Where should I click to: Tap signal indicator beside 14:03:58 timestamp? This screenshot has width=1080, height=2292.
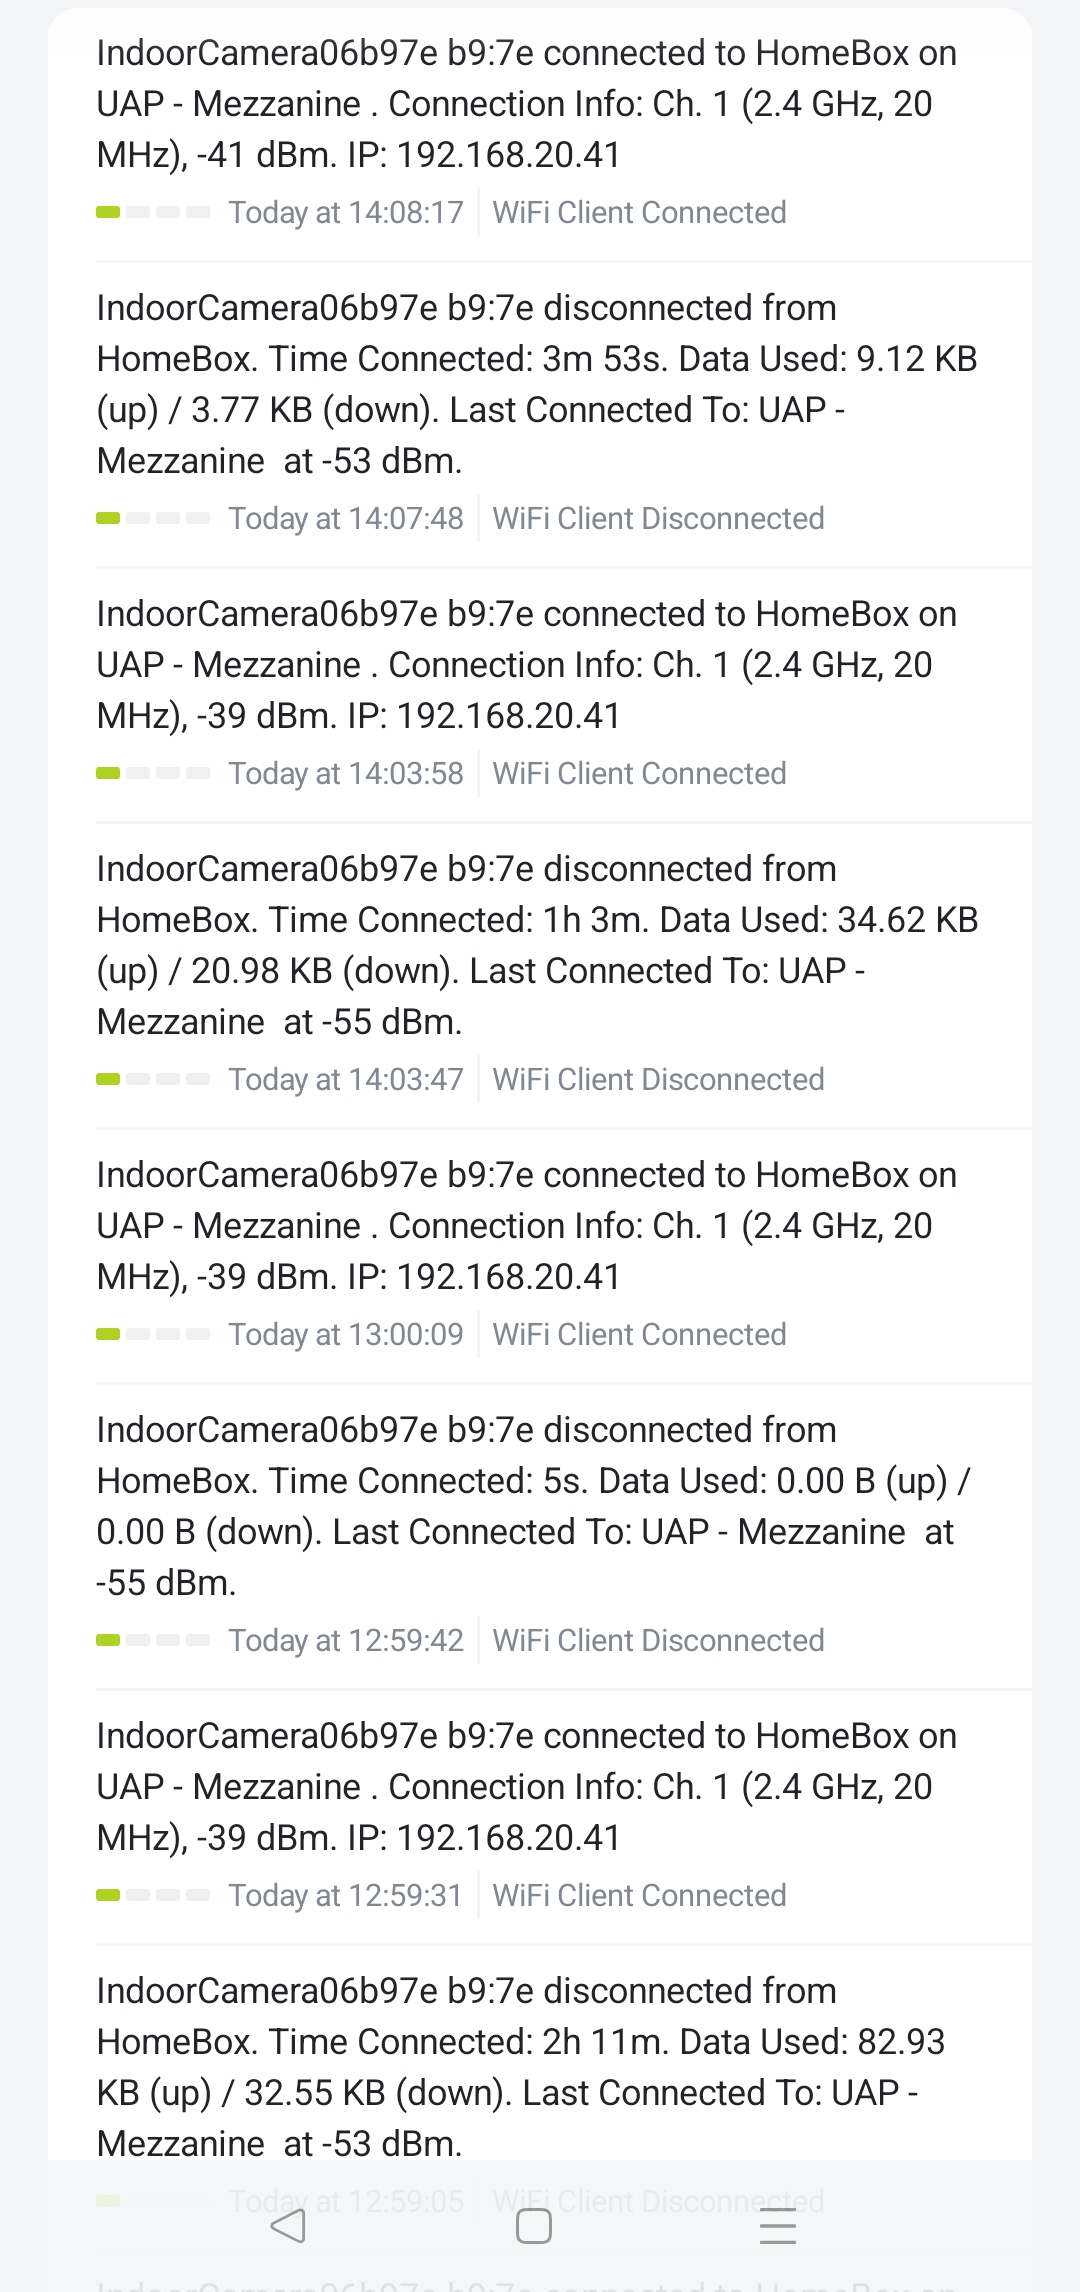click(x=153, y=773)
